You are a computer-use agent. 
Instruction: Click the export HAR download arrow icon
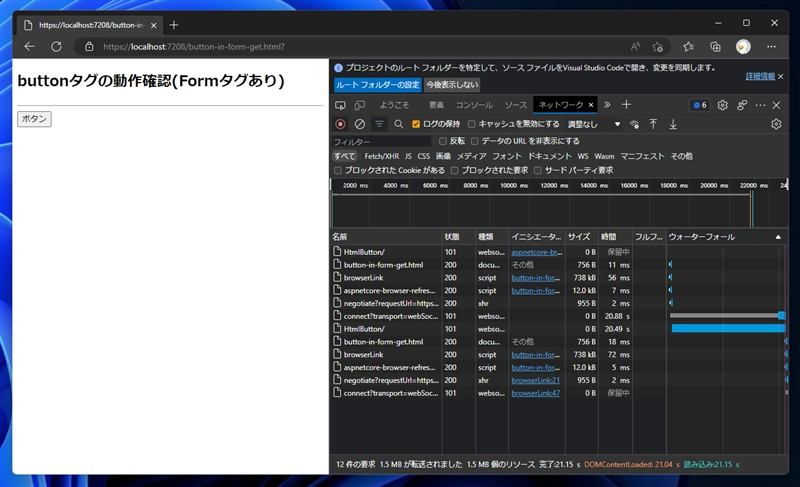[673, 124]
